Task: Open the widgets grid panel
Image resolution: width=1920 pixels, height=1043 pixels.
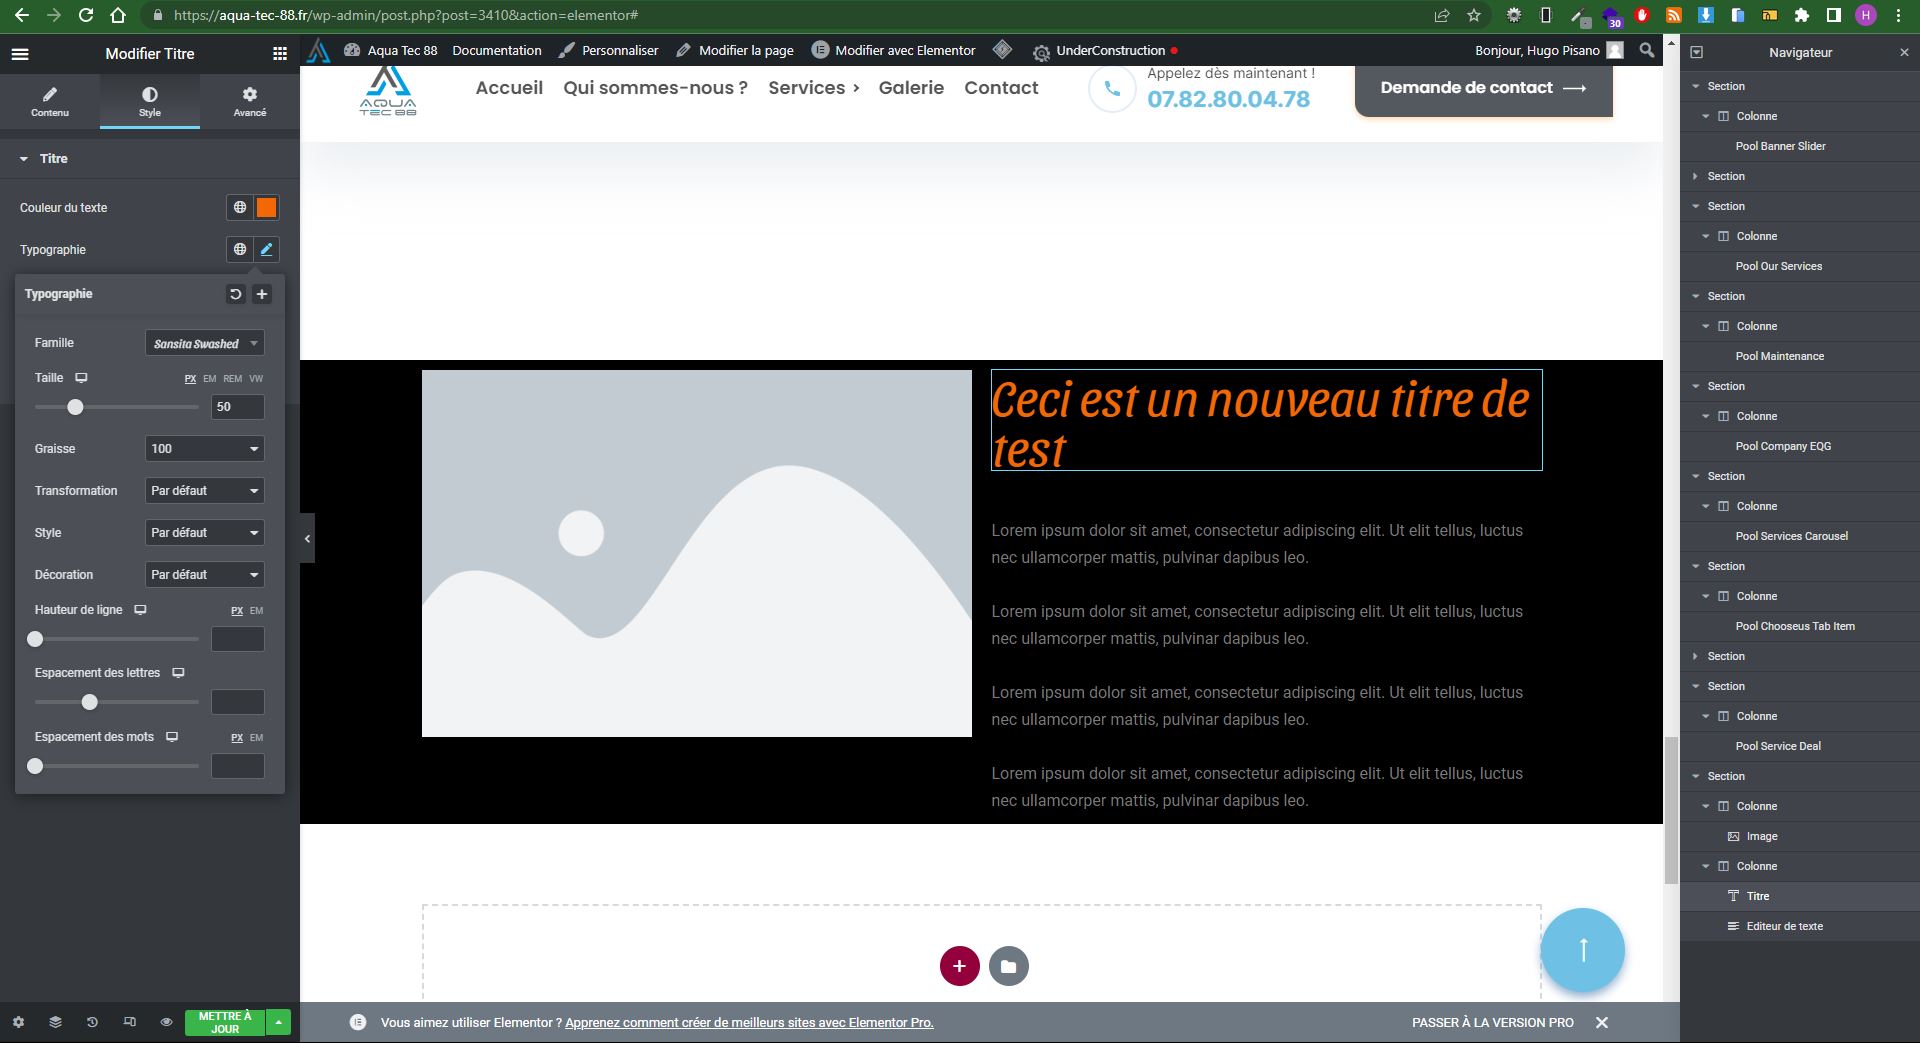Action: 280,54
